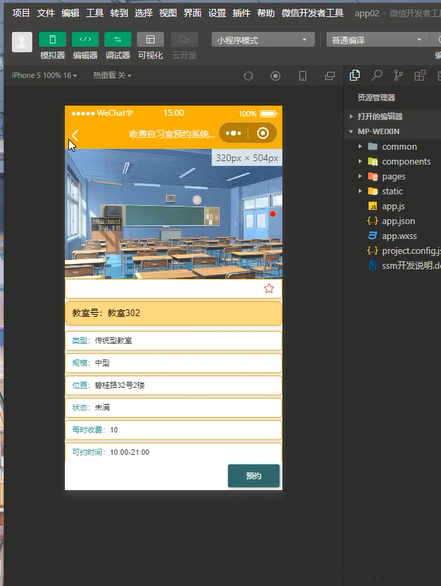Image resolution: width=441 pixels, height=586 pixels.
Task: Toggle the debugger (调试器) panel button
Action: pos(118,40)
